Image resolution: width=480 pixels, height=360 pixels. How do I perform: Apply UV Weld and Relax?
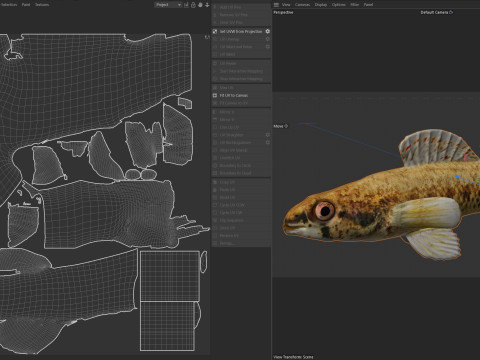click(236, 47)
